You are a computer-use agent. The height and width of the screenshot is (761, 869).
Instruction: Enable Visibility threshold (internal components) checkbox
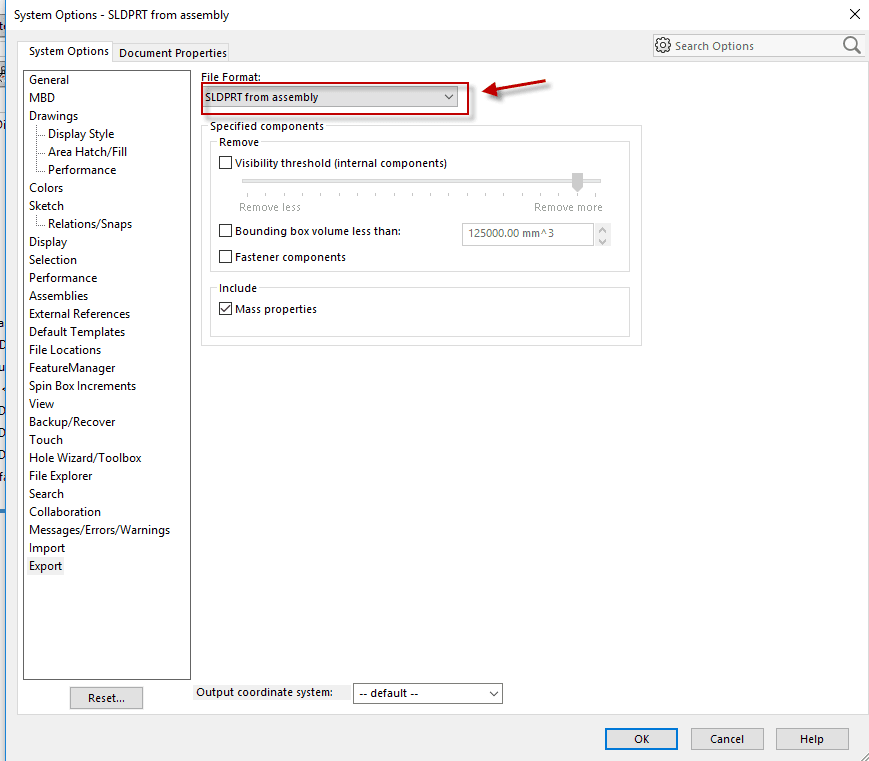pyautogui.click(x=226, y=163)
